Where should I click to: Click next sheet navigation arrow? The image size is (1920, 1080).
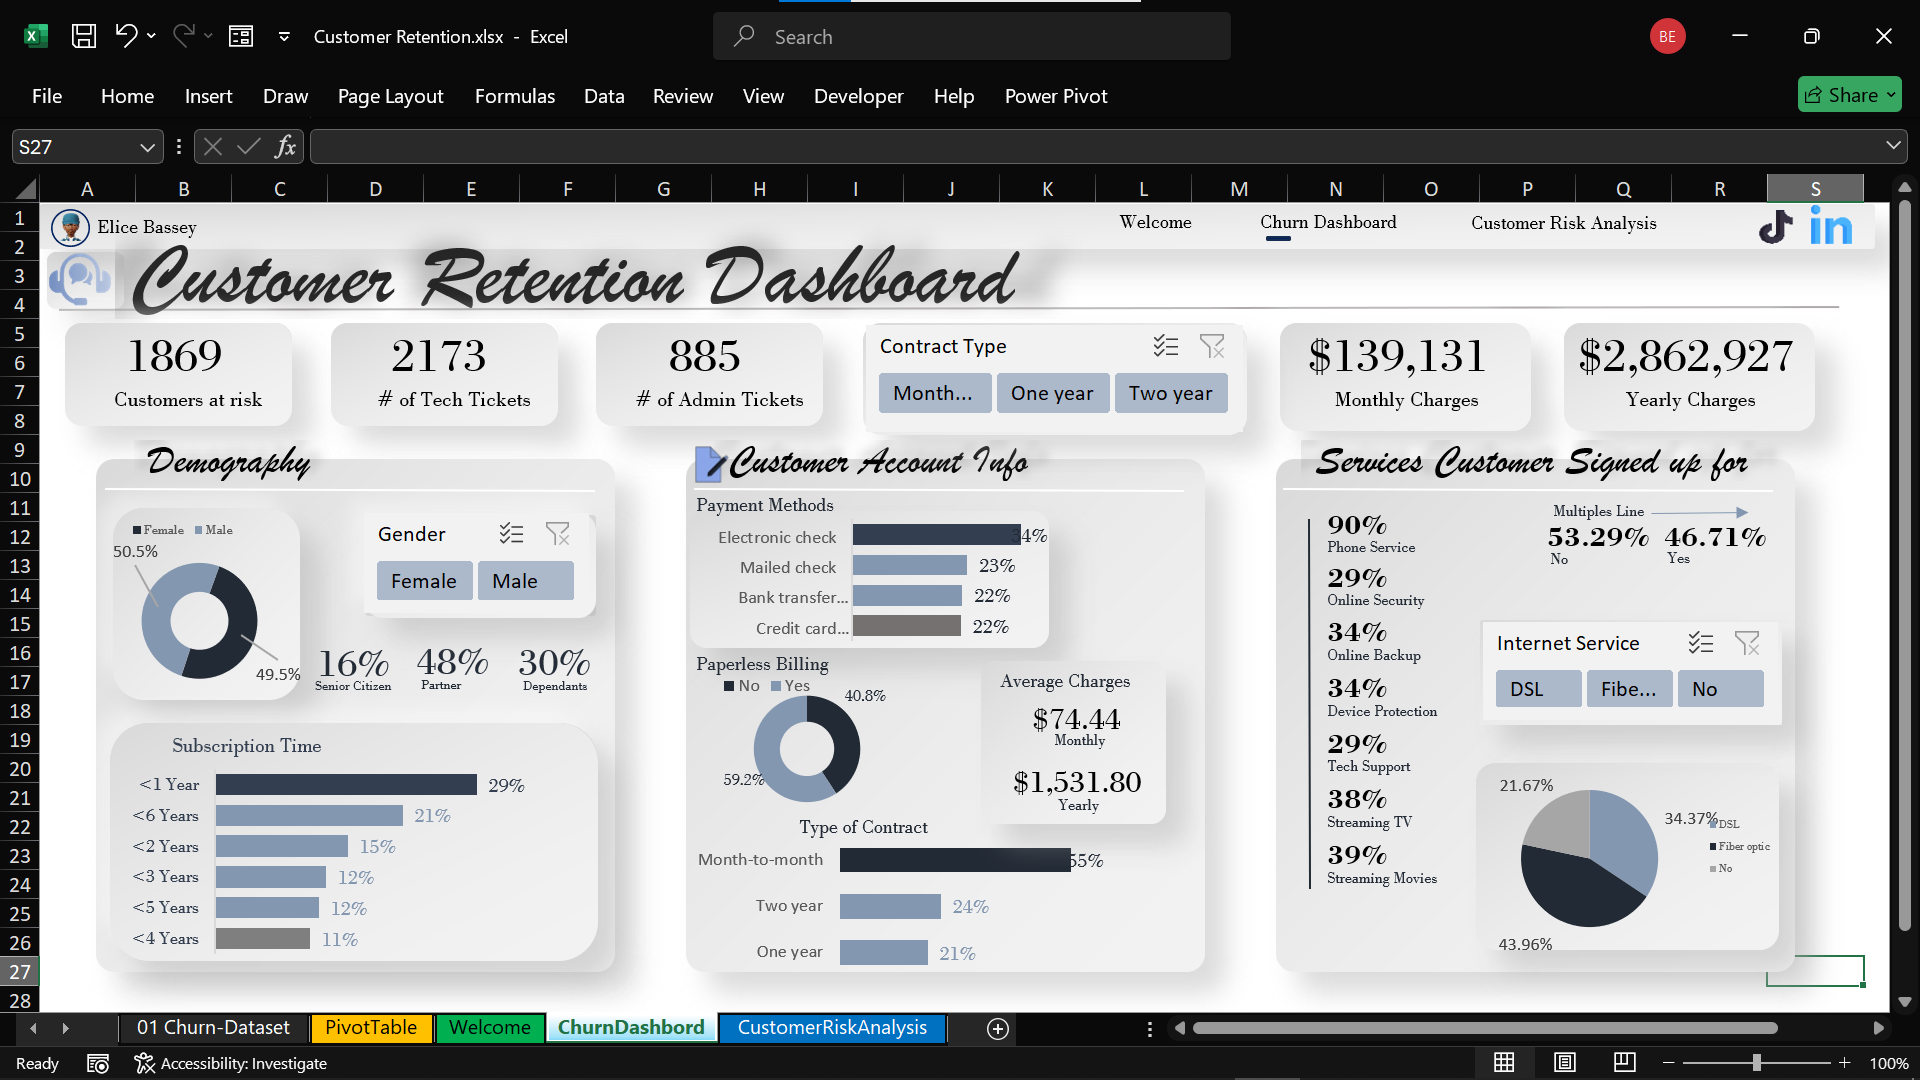66,1028
